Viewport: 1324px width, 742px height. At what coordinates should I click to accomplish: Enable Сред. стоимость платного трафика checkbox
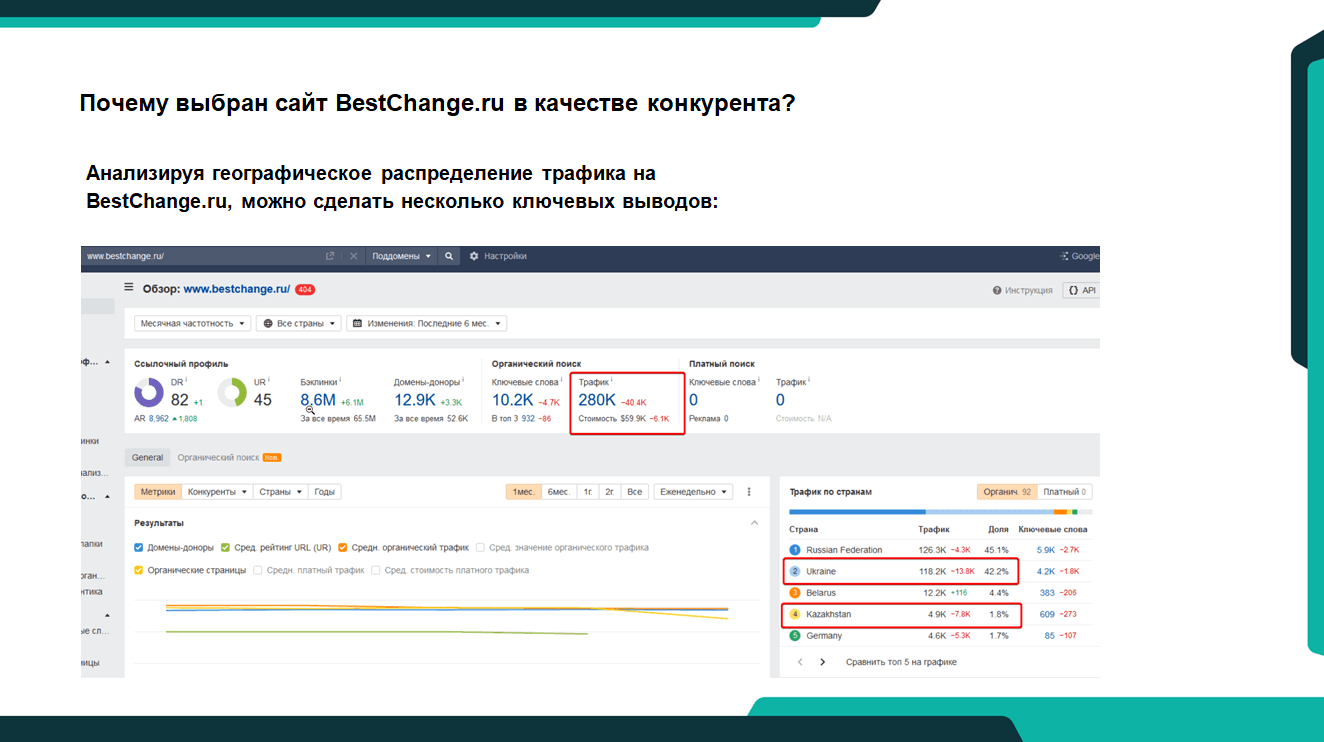pyautogui.click(x=376, y=570)
